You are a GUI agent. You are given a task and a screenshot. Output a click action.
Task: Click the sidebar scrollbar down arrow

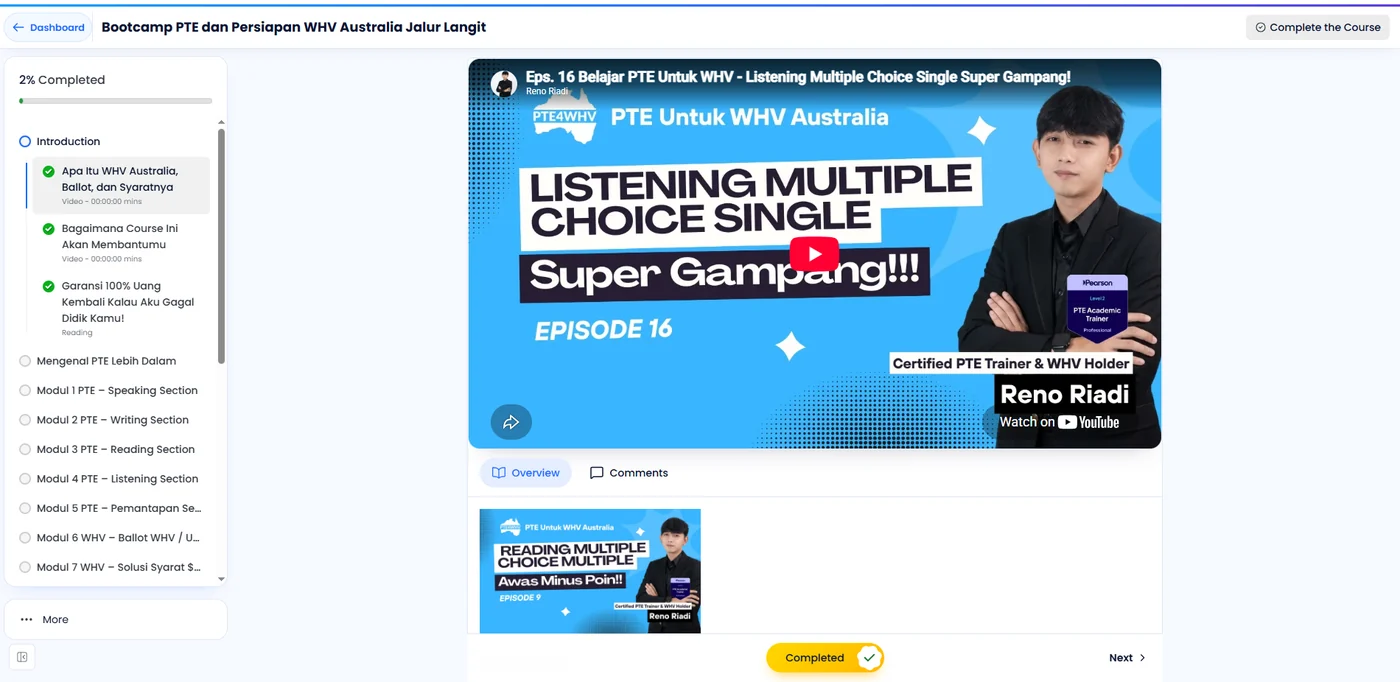pos(221,579)
